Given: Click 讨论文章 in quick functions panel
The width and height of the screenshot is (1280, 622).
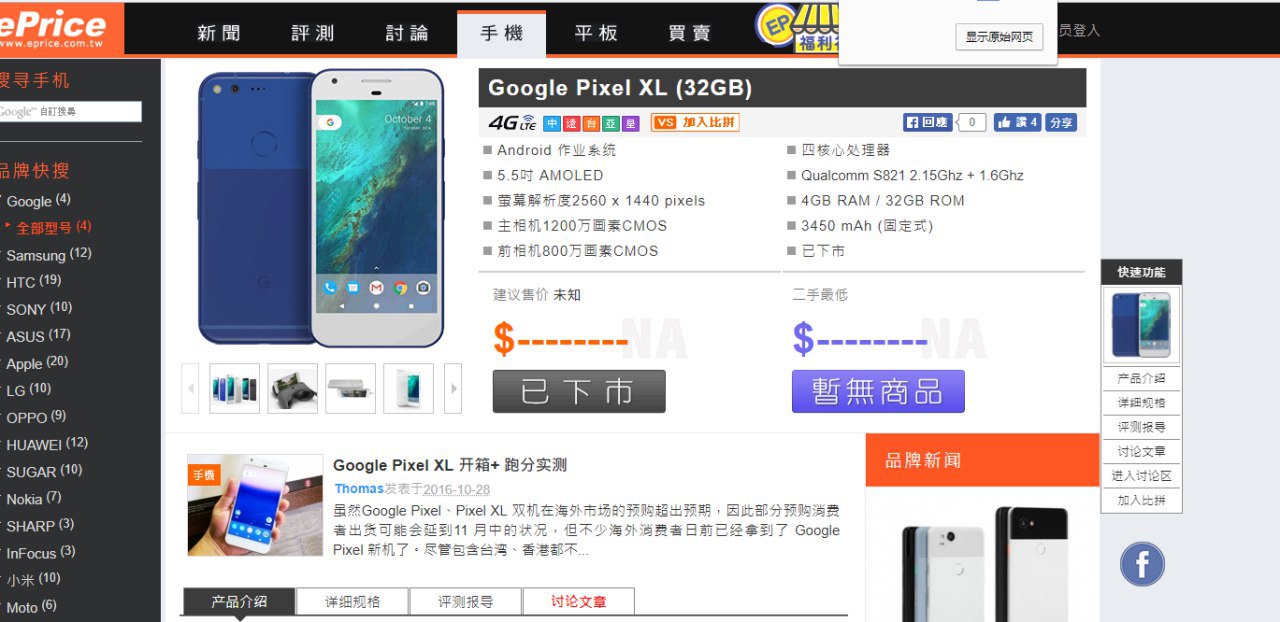Looking at the screenshot, I should coord(1141,452).
